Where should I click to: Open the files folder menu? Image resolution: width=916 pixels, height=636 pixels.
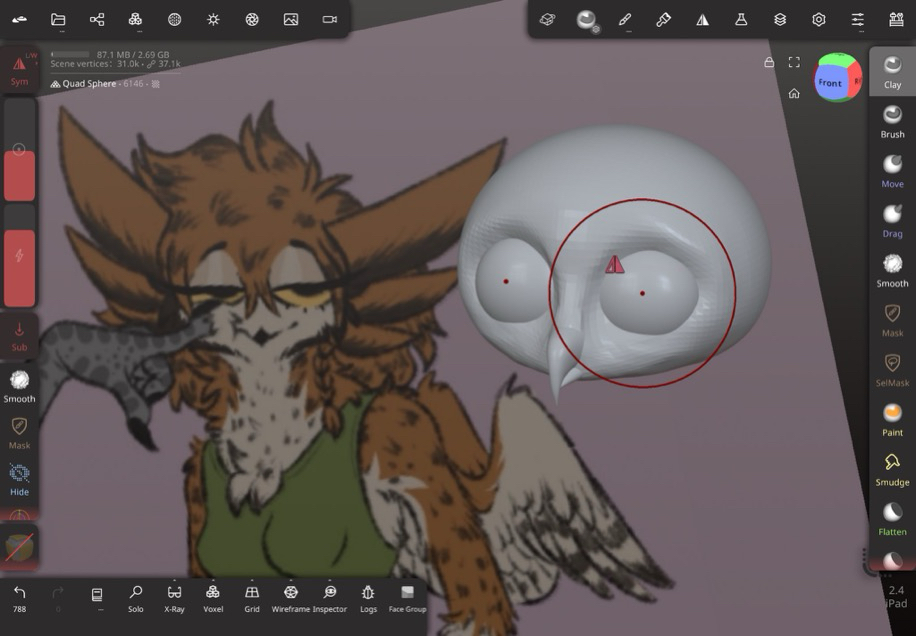click(58, 19)
